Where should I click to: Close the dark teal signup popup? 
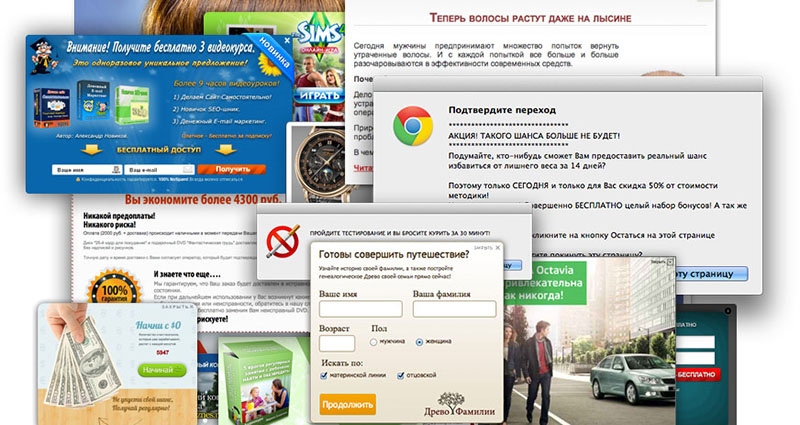pyautogui.click(x=728, y=311)
